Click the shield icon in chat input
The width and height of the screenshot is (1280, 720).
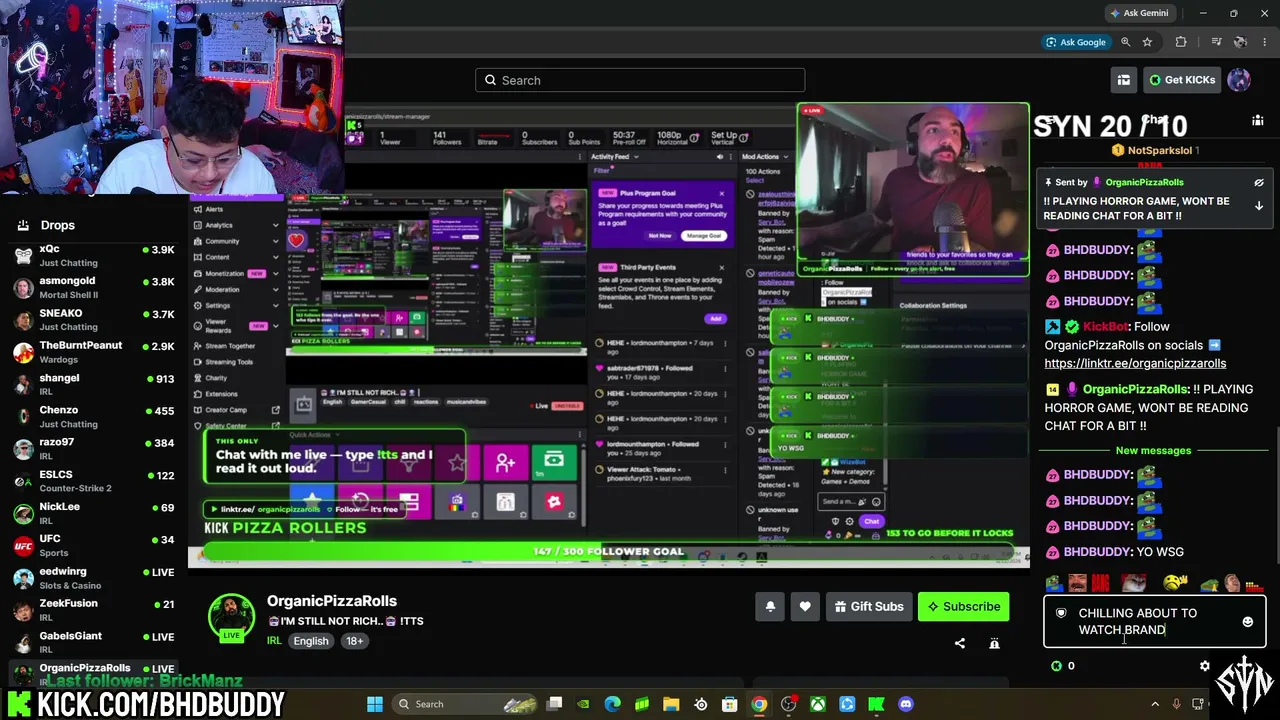click(1061, 613)
